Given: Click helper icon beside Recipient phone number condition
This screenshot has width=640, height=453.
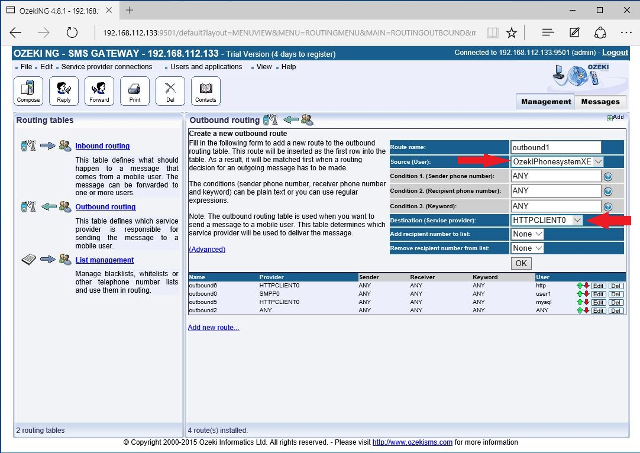Looking at the screenshot, I should 608,191.
